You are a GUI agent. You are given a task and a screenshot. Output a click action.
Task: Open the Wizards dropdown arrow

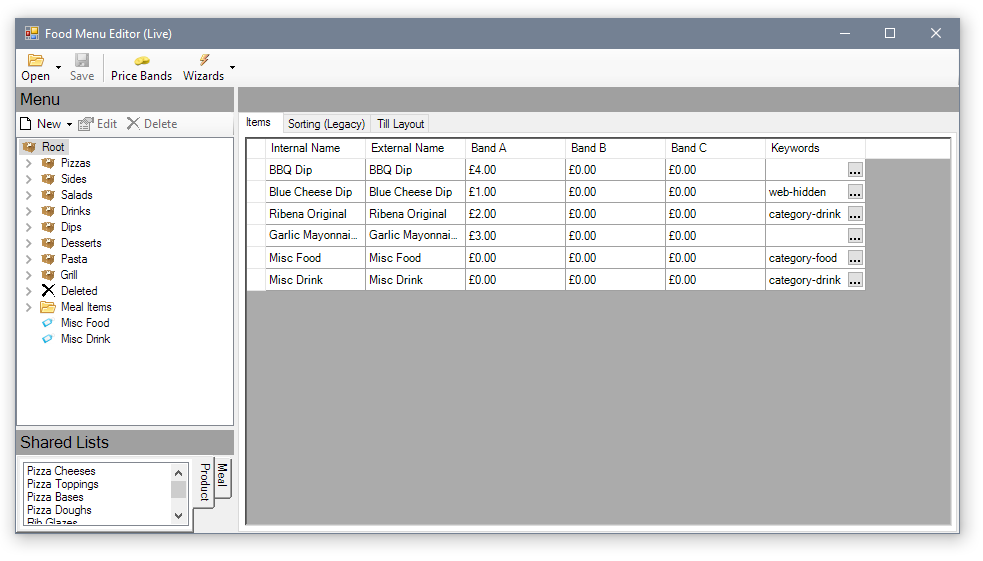233,68
